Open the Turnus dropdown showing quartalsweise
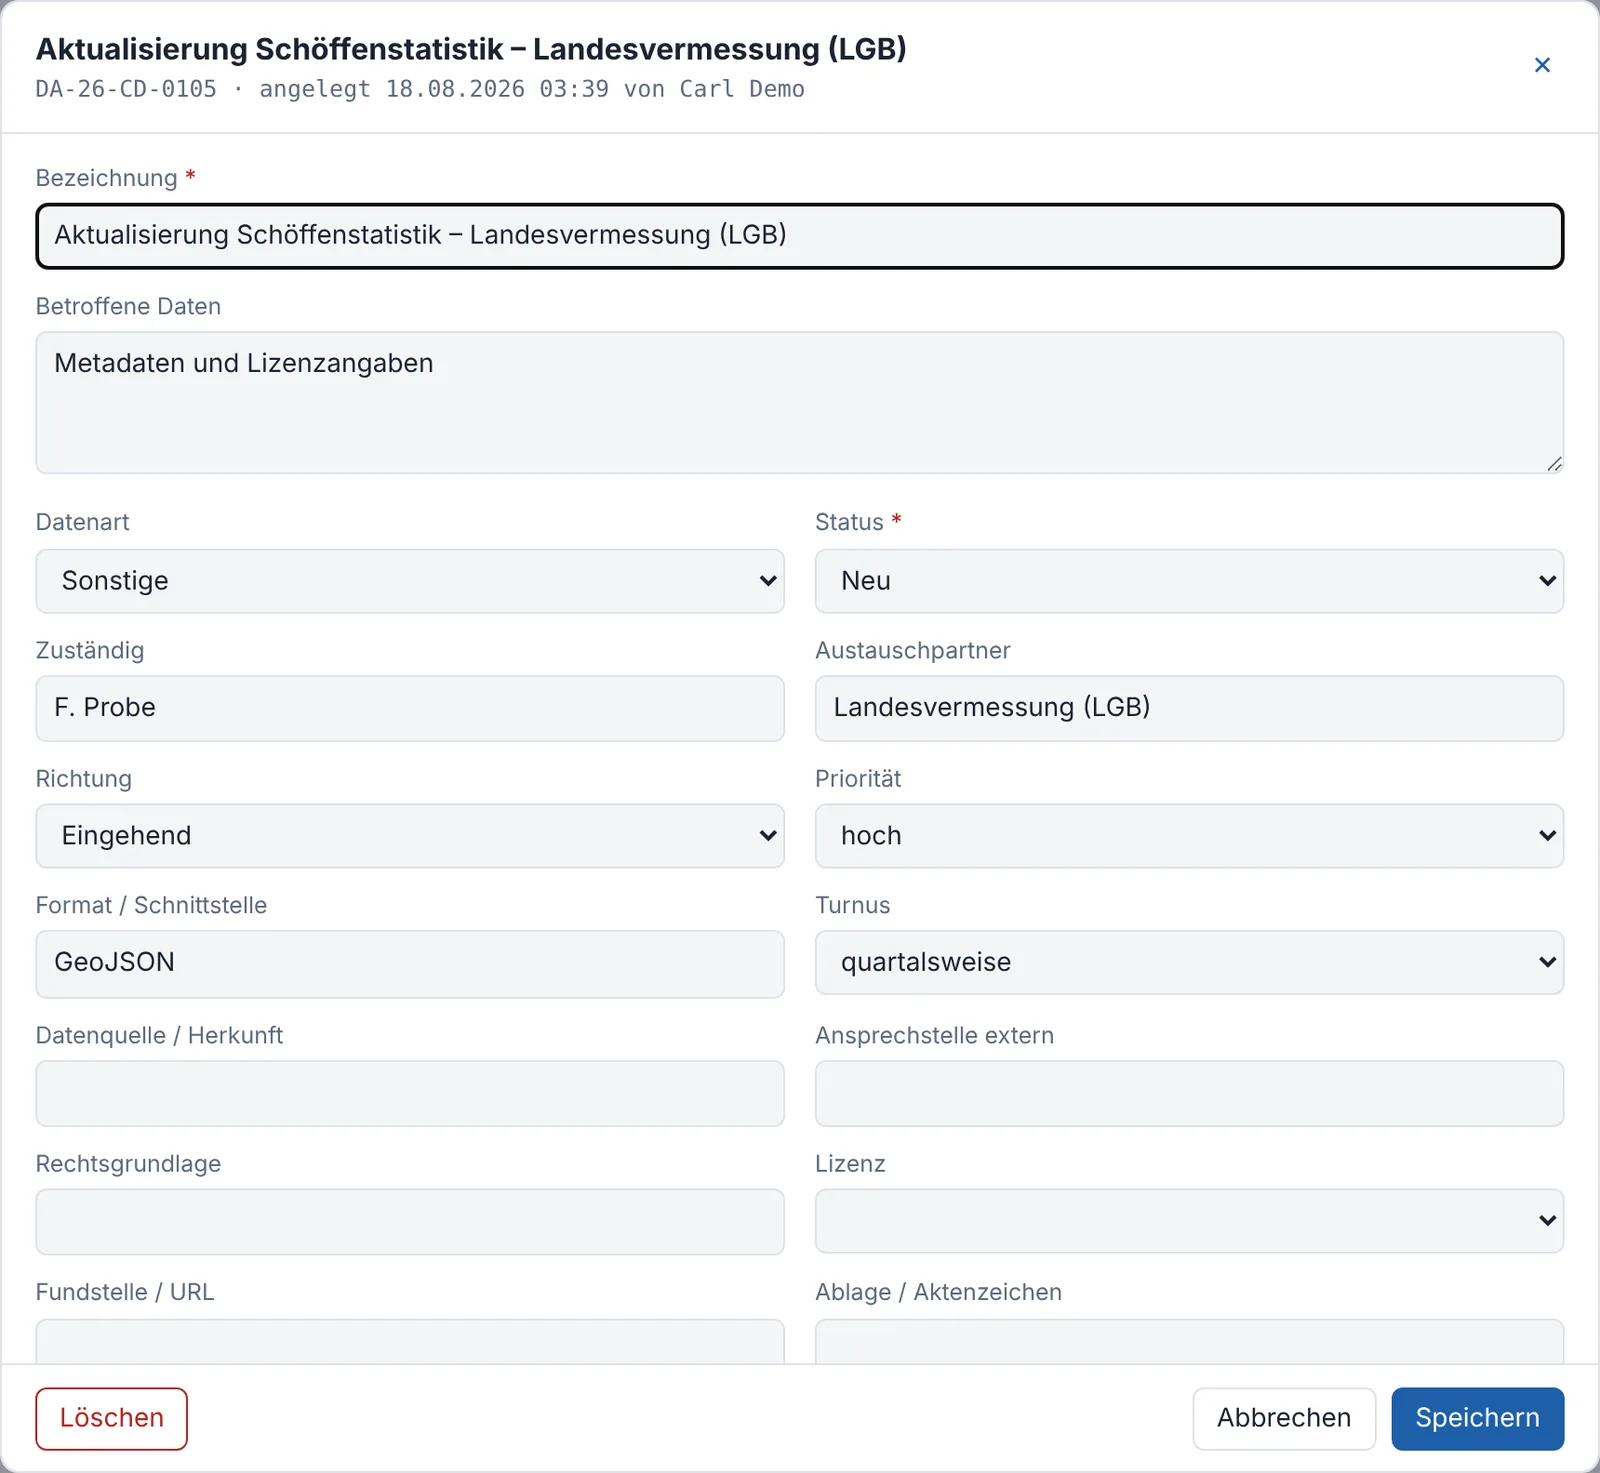This screenshot has width=1600, height=1473. click(x=1189, y=962)
